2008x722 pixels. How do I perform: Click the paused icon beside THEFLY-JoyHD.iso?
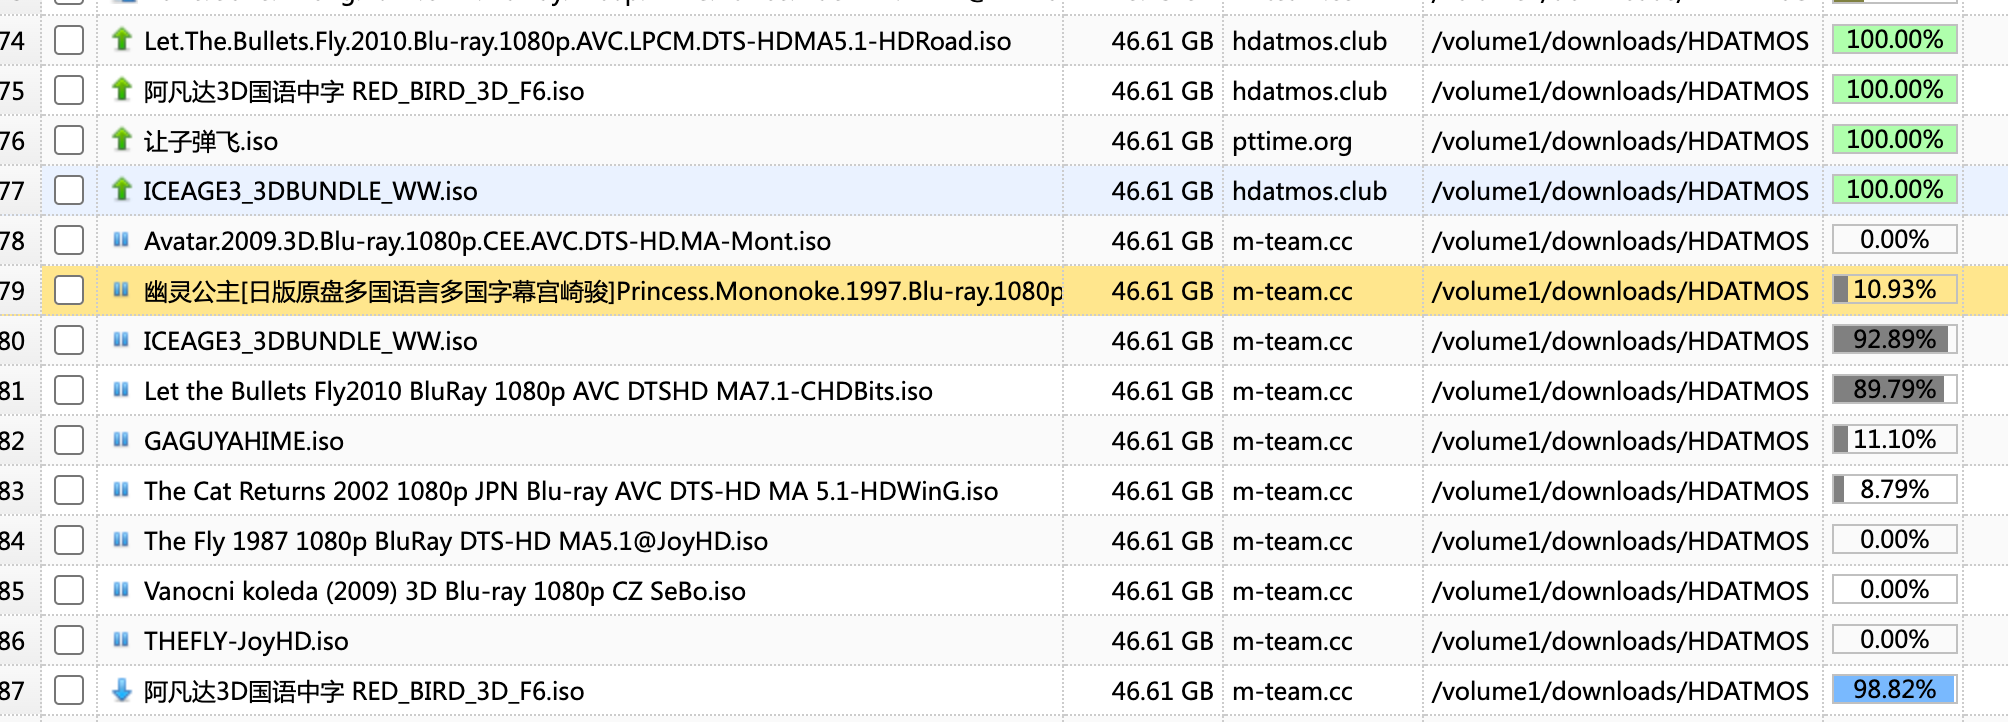click(122, 640)
